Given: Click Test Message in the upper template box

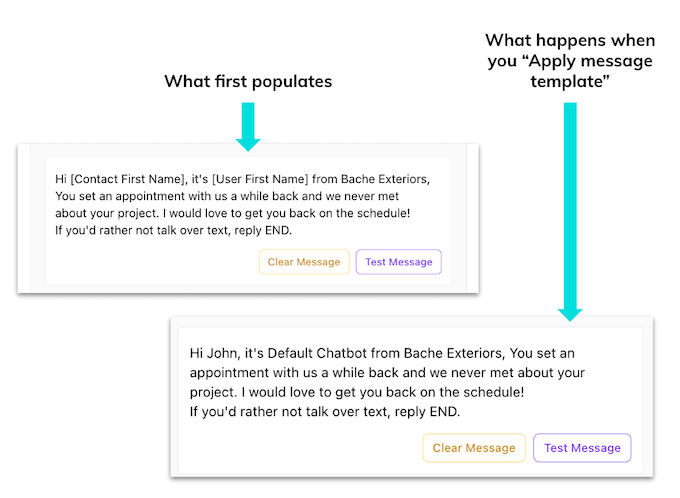Looking at the screenshot, I should pyautogui.click(x=399, y=262).
